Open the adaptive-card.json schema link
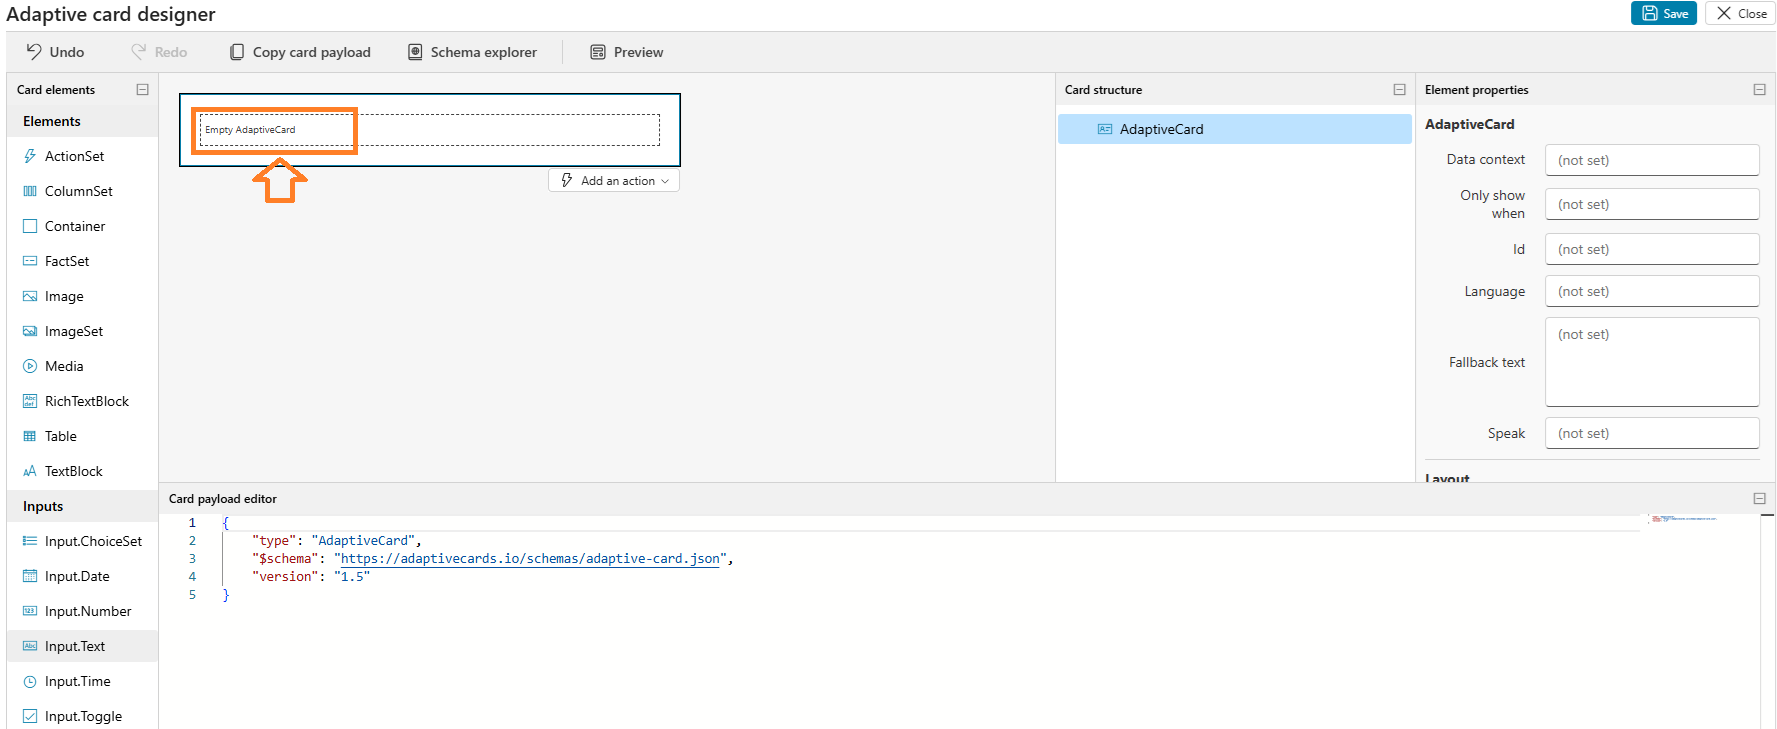The width and height of the screenshot is (1777, 729). (x=530, y=559)
